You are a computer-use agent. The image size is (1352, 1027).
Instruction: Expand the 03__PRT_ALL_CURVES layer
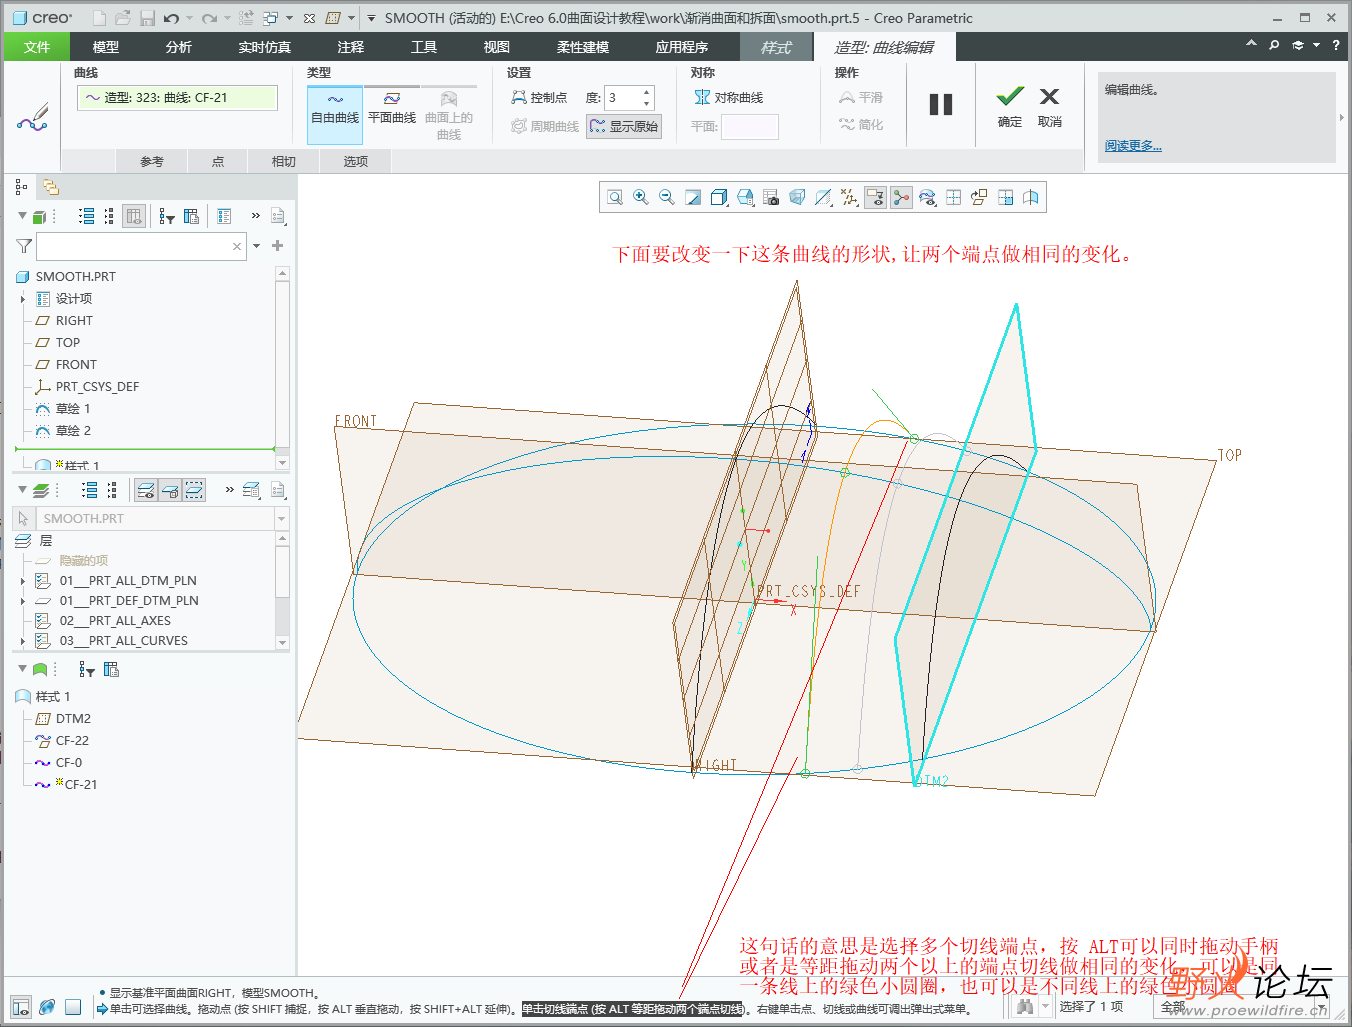click(23, 641)
